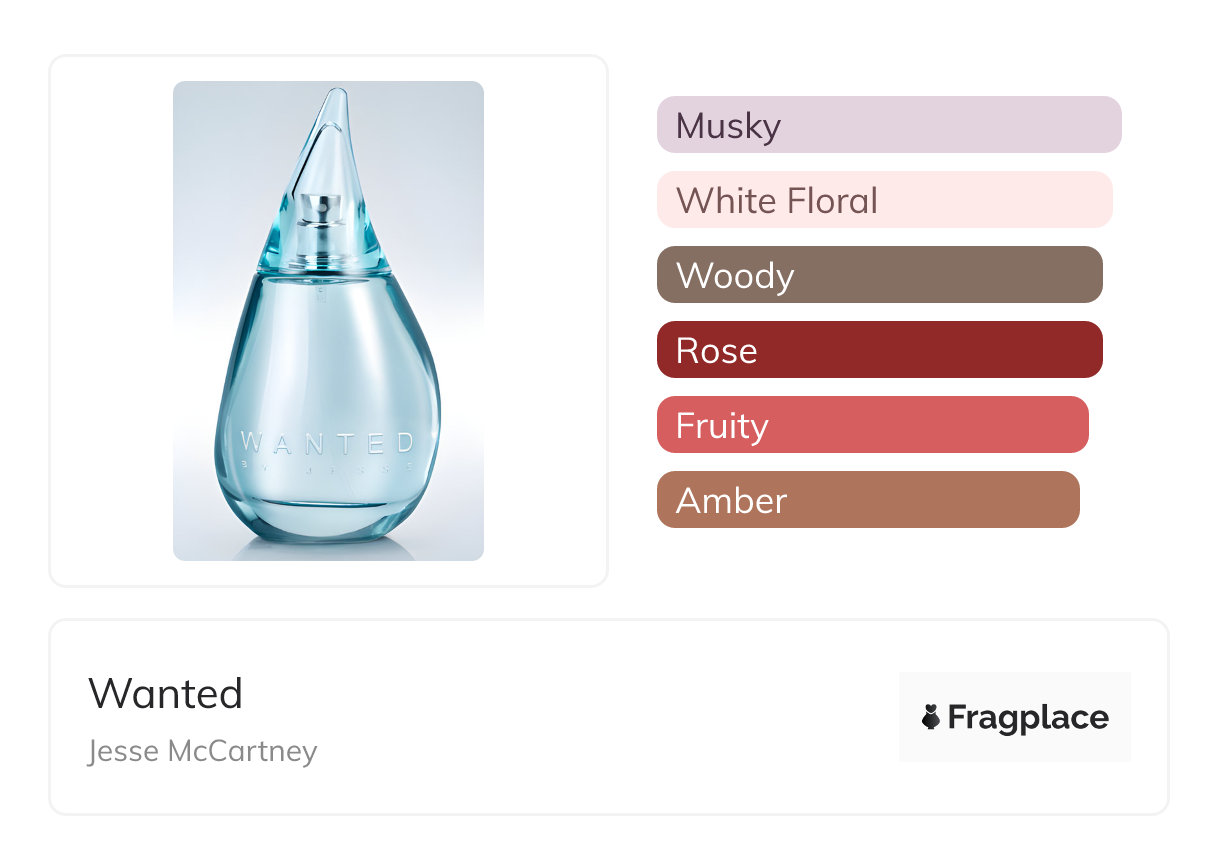Click the silver spray atomizer on the bottle

pyautogui.click(x=327, y=217)
